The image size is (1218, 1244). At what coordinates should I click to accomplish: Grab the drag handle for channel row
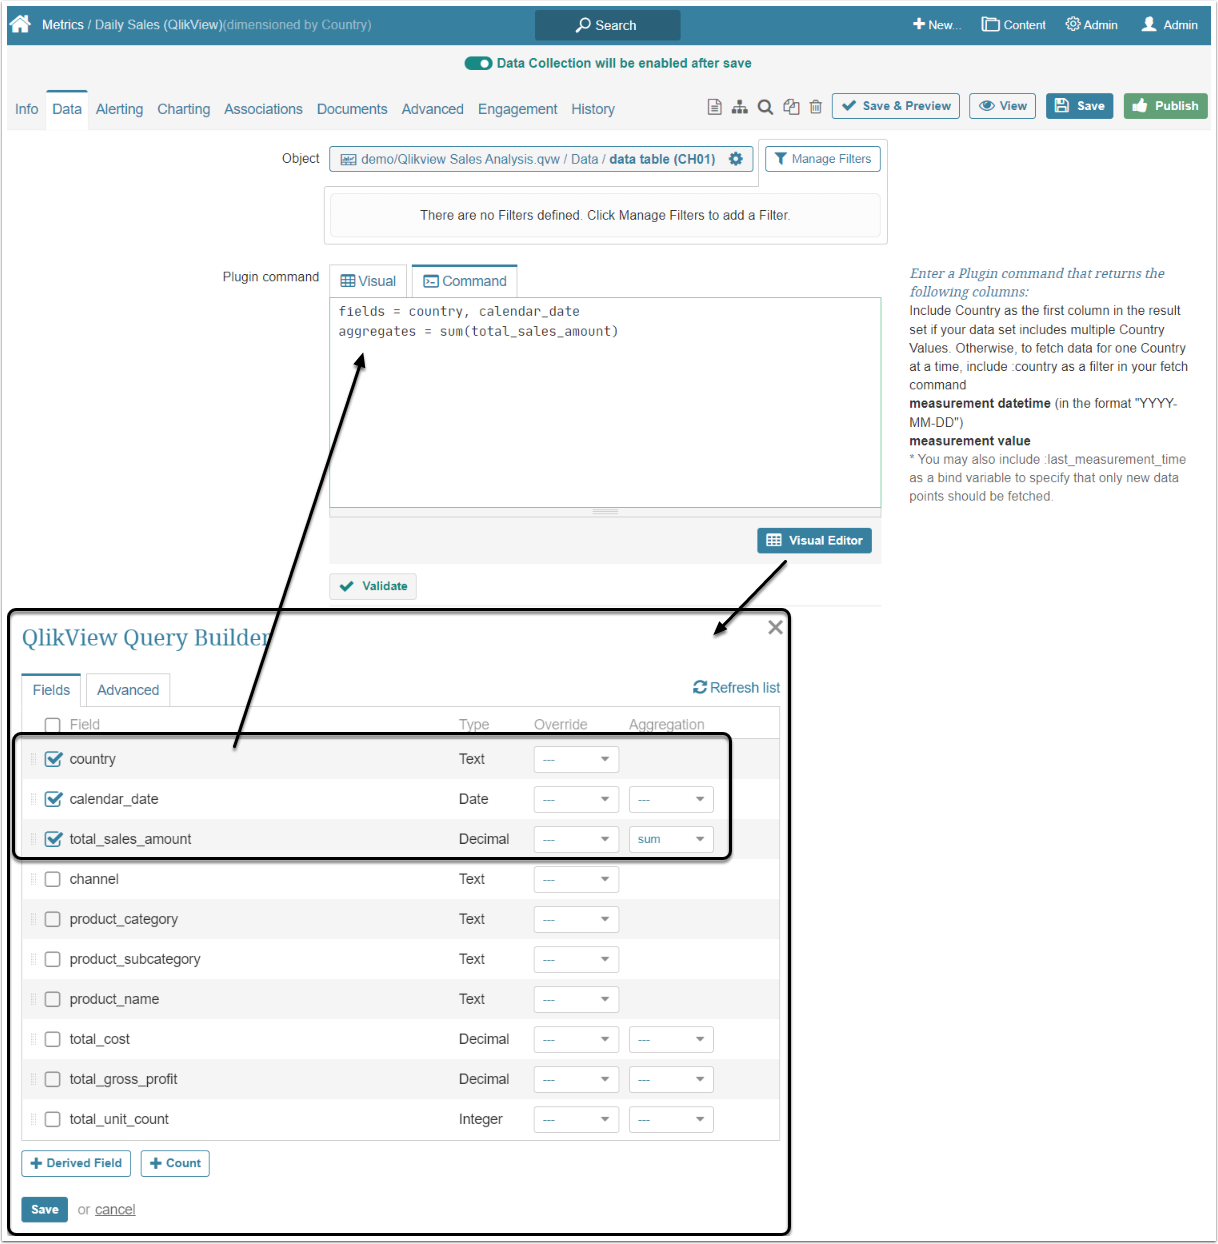coord(33,879)
